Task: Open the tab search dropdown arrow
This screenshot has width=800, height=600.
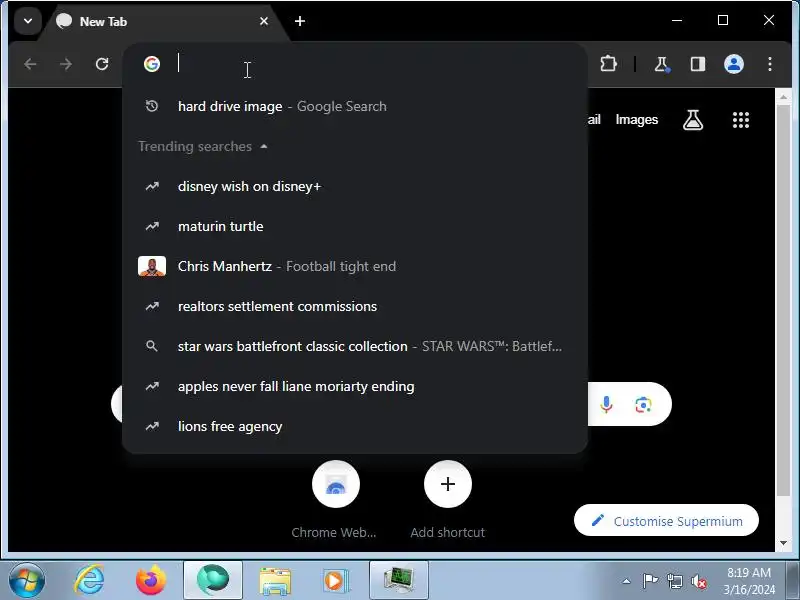Action: [x=28, y=21]
